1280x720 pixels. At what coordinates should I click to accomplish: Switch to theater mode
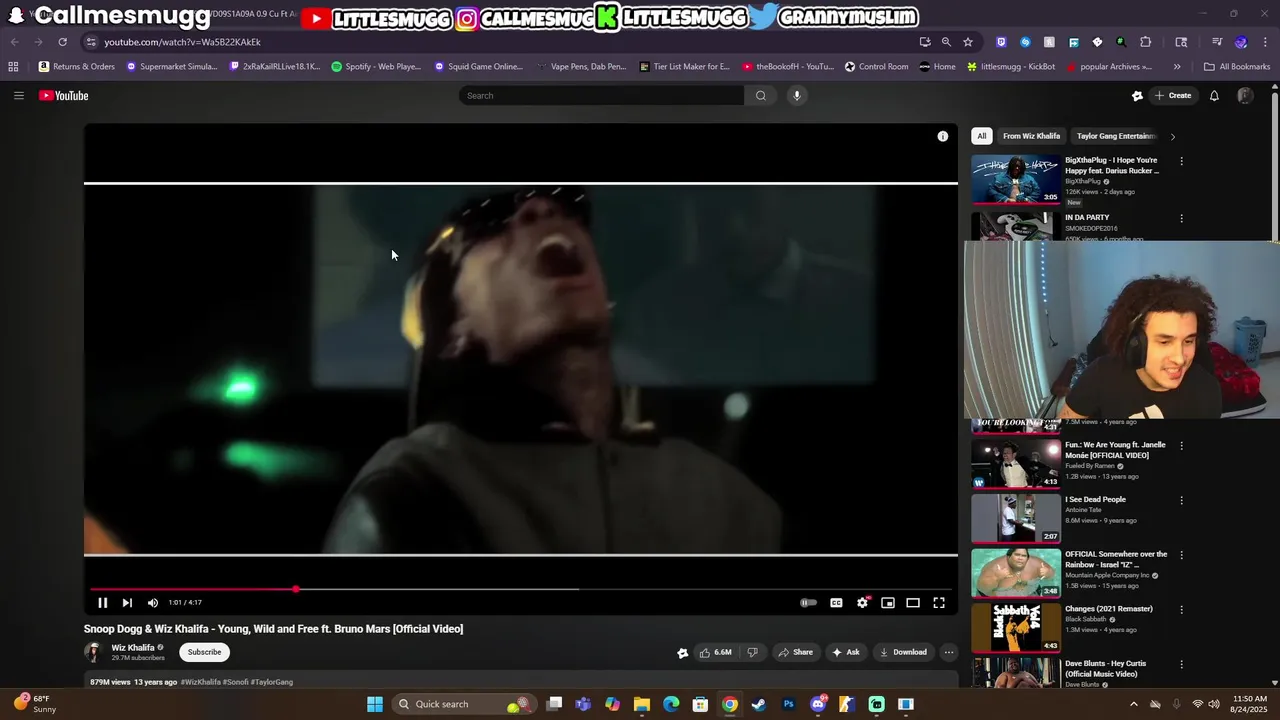(x=913, y=603)
